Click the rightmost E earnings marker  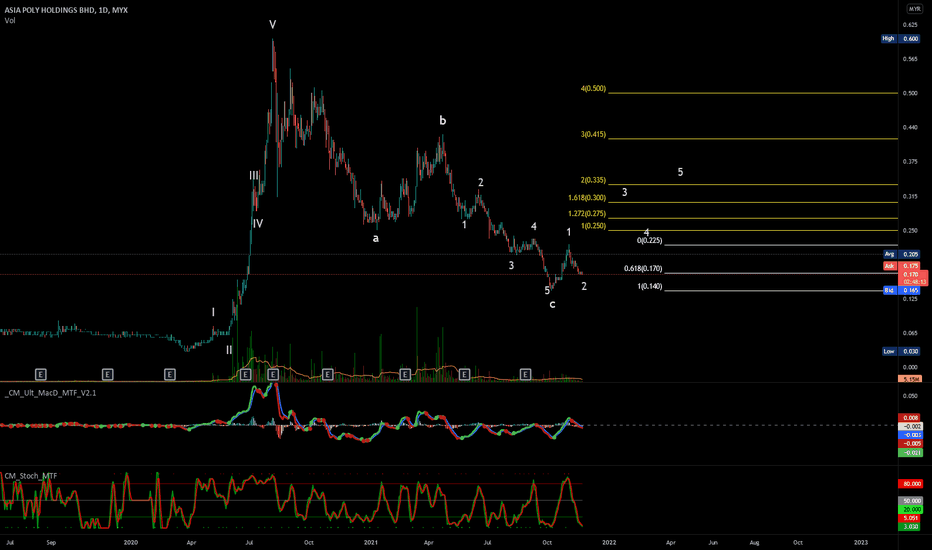[x=525, y=374]
